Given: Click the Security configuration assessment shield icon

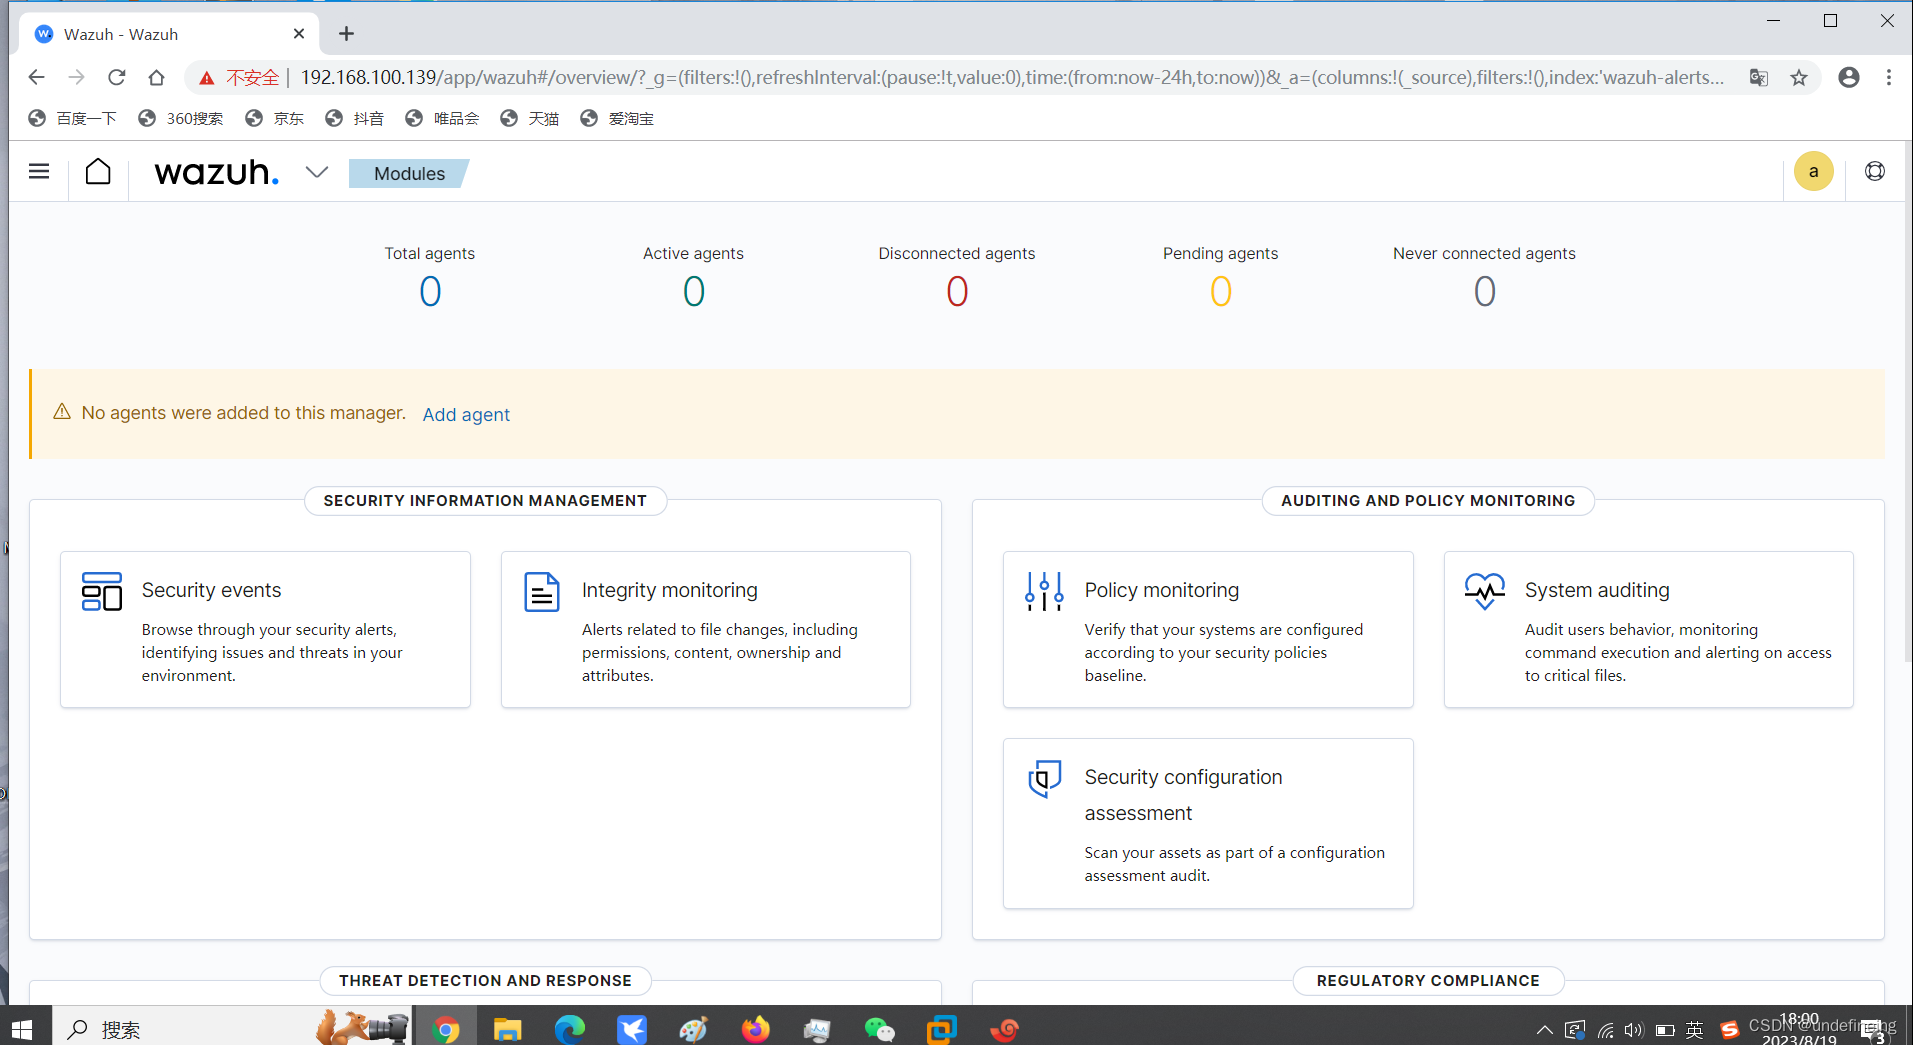Looking at the screenshot, I should coord(1044,778).
